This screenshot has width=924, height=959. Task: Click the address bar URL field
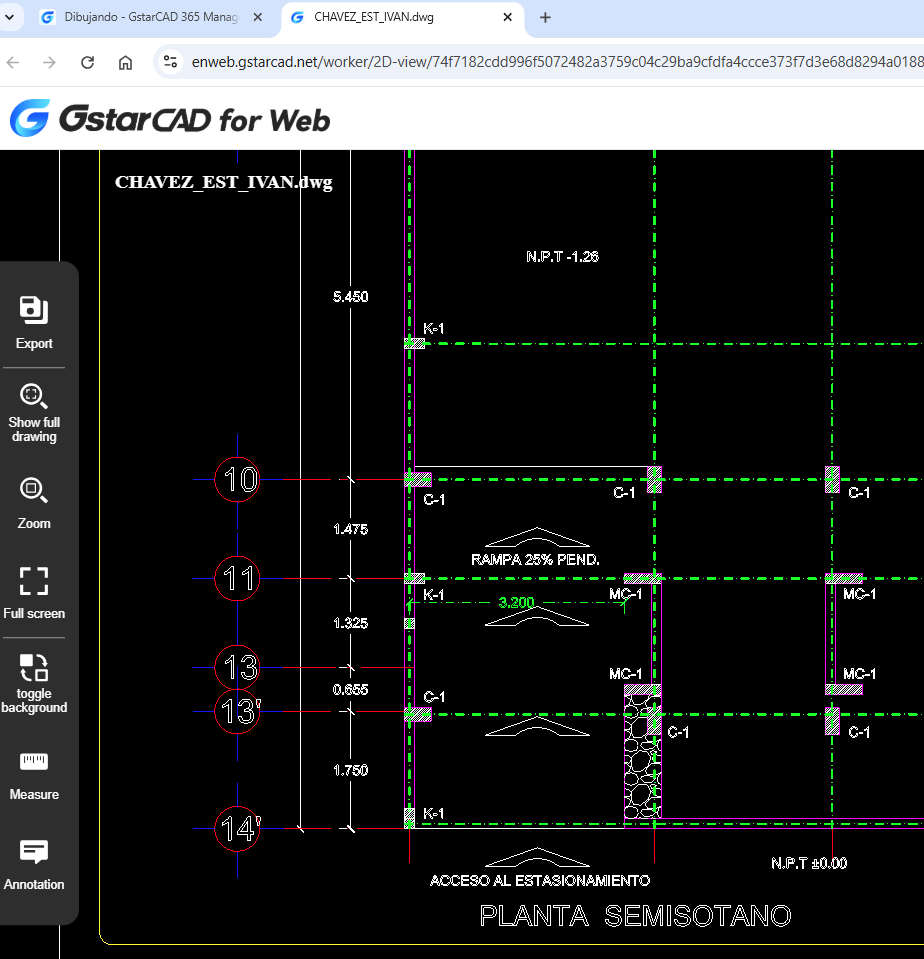pyautogui.click(x=550, y=62)
